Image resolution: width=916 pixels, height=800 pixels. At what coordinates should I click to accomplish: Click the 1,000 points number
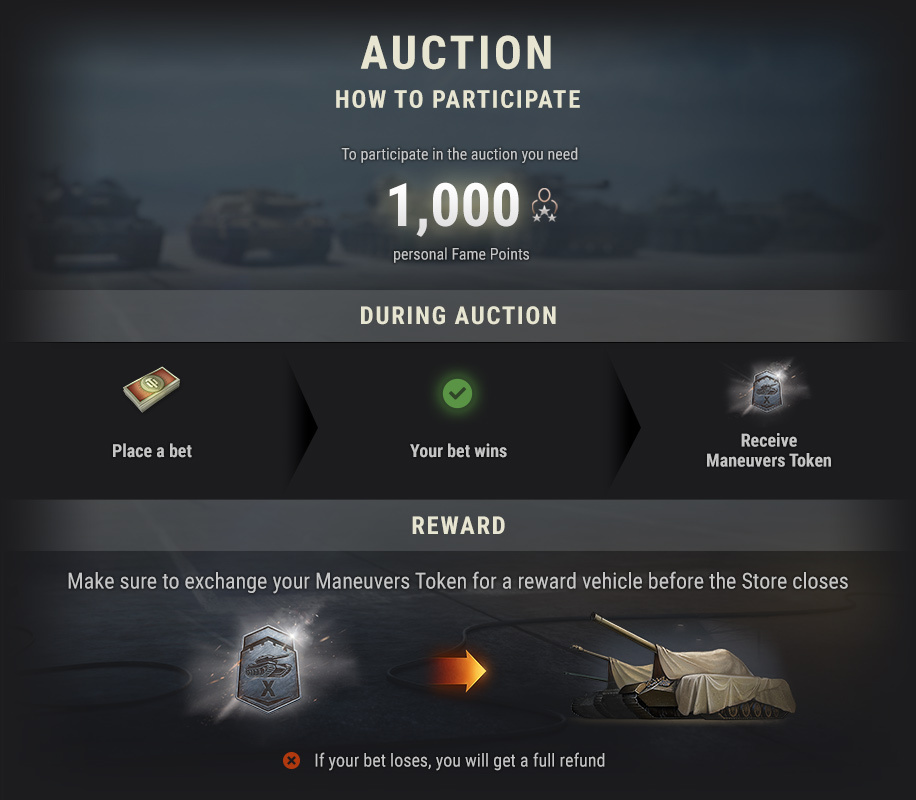point(453,205)
